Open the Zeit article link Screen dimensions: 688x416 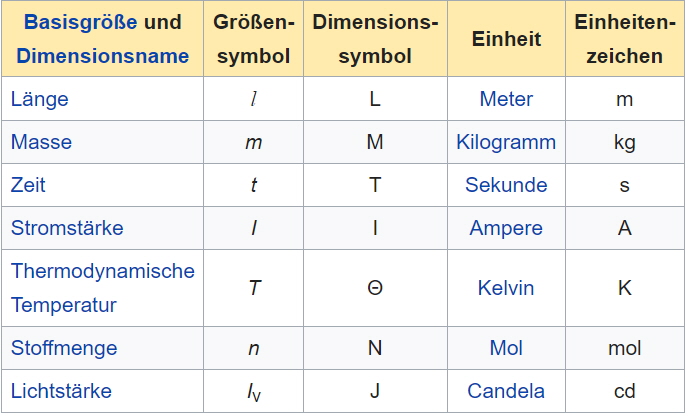click(28, 185)
